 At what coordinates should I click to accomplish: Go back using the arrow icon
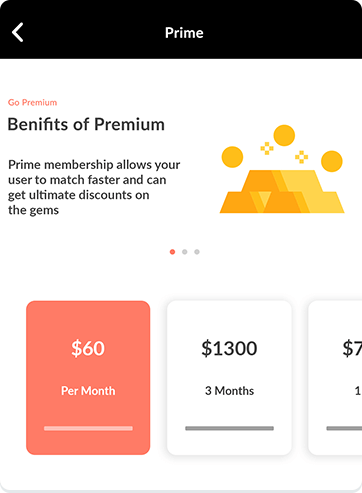tap(17, 32)
